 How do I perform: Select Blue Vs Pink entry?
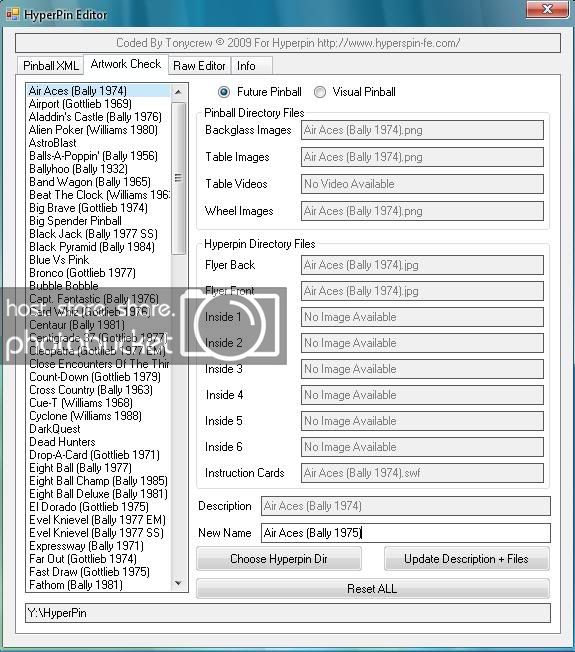pos(99,259)
